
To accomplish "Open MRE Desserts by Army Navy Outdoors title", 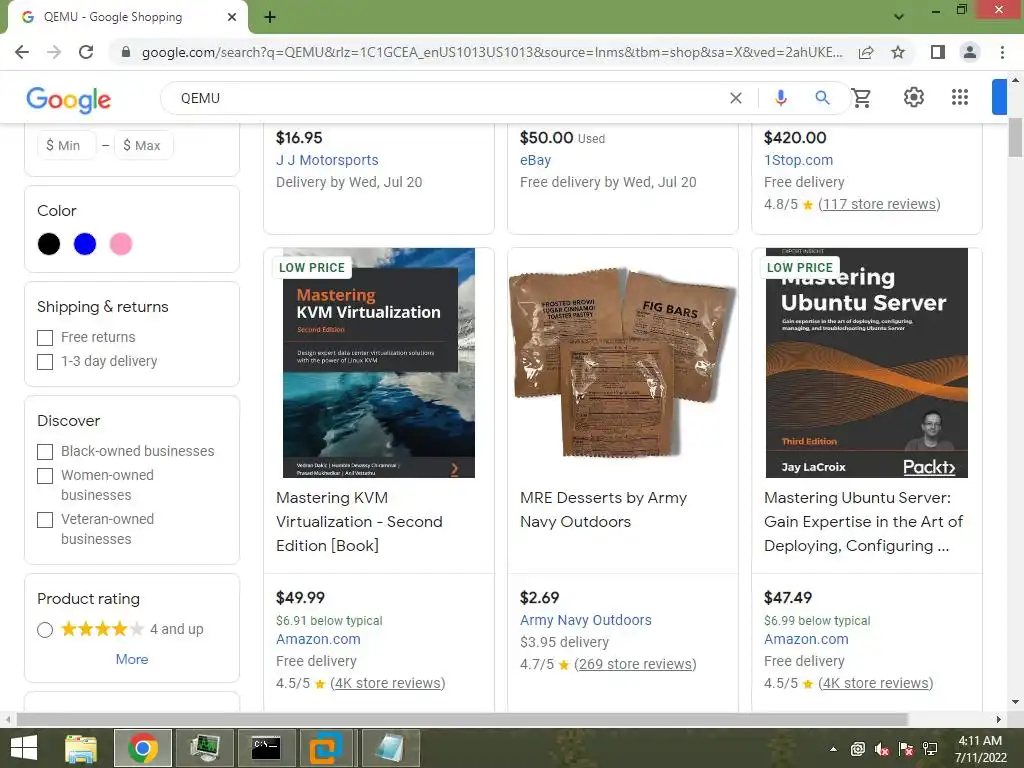I will pos(603,510).
